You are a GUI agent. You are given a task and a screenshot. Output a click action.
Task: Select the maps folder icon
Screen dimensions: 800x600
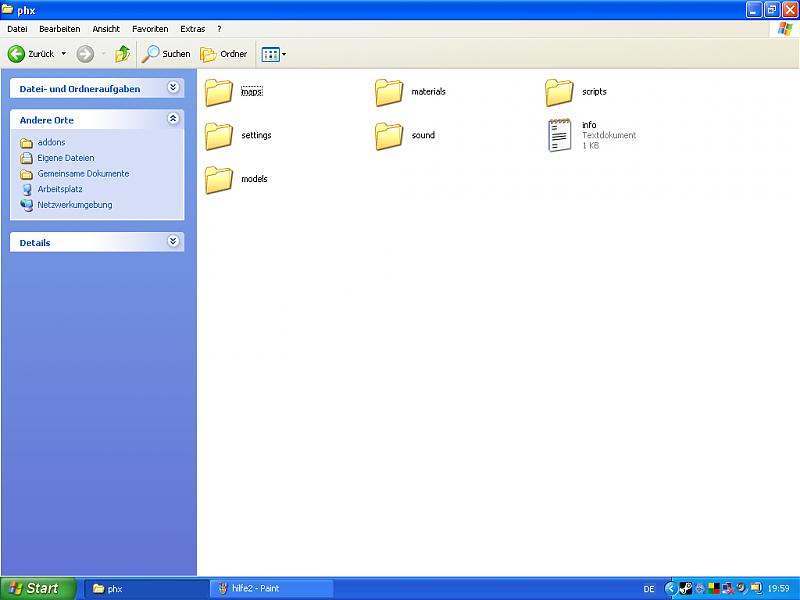coord(219,92)
